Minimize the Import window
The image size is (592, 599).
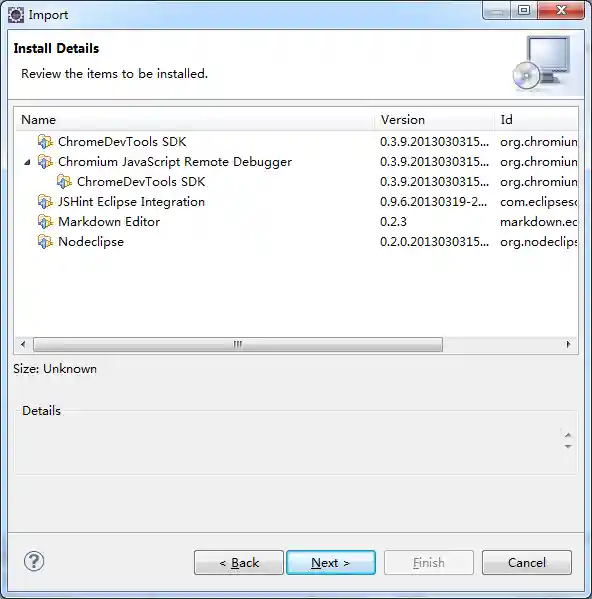coord(497,10)
